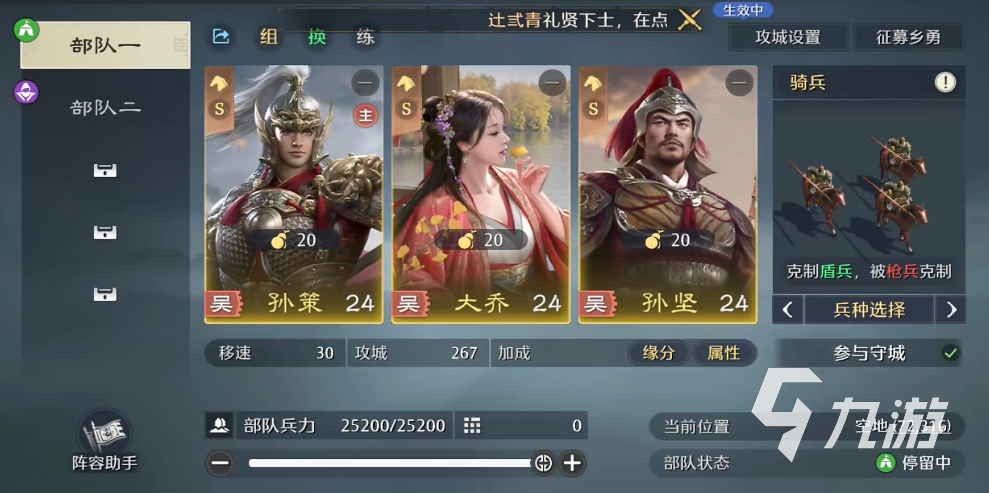Click the first locked troop slot
The height and width of the screenshot is (493, 989).
tap(105, 170)
